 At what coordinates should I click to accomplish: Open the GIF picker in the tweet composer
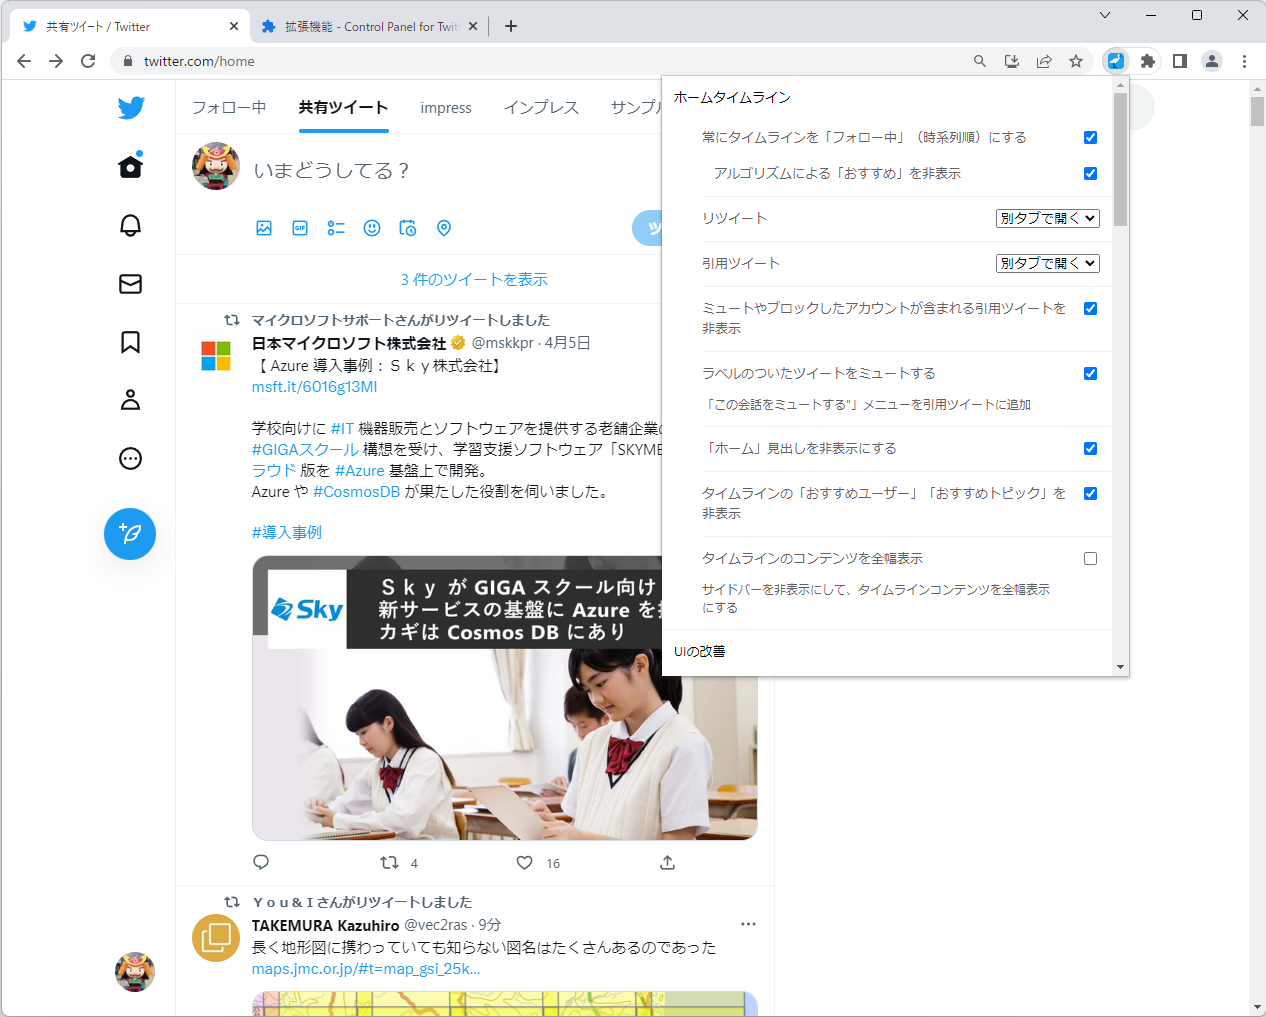click(300, 228)
